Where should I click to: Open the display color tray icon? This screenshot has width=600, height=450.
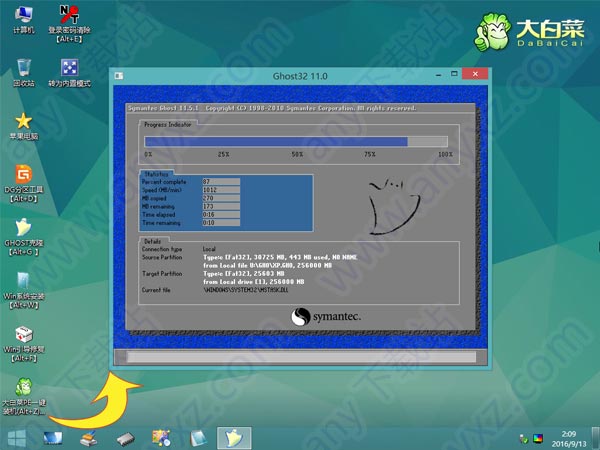coord(538,439)
